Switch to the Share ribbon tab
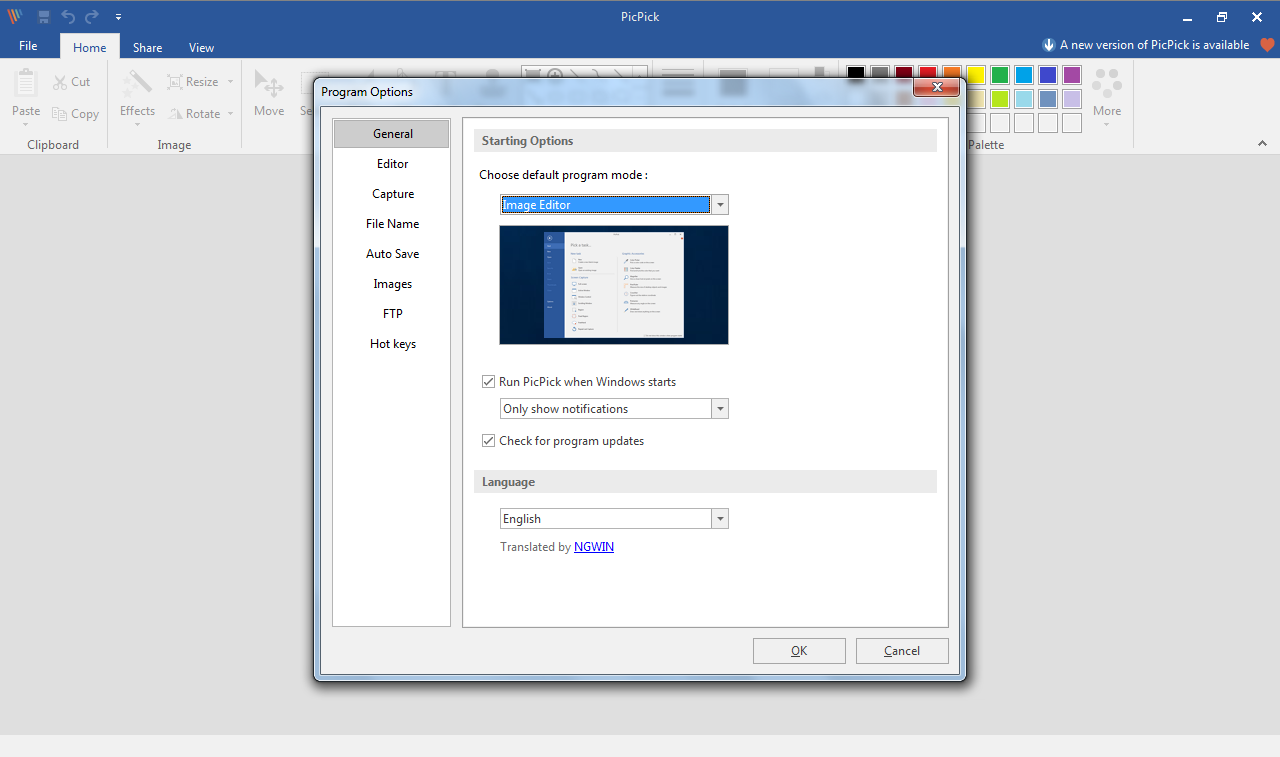Screen dimensions: 1280x757 tap(148, 47)
